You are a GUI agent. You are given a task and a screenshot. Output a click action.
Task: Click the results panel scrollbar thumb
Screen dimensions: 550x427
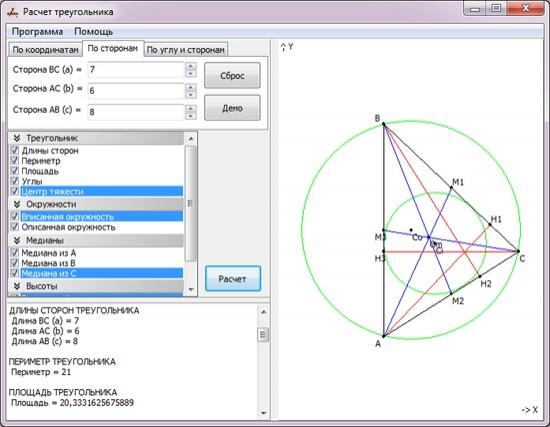coord(263,334)
